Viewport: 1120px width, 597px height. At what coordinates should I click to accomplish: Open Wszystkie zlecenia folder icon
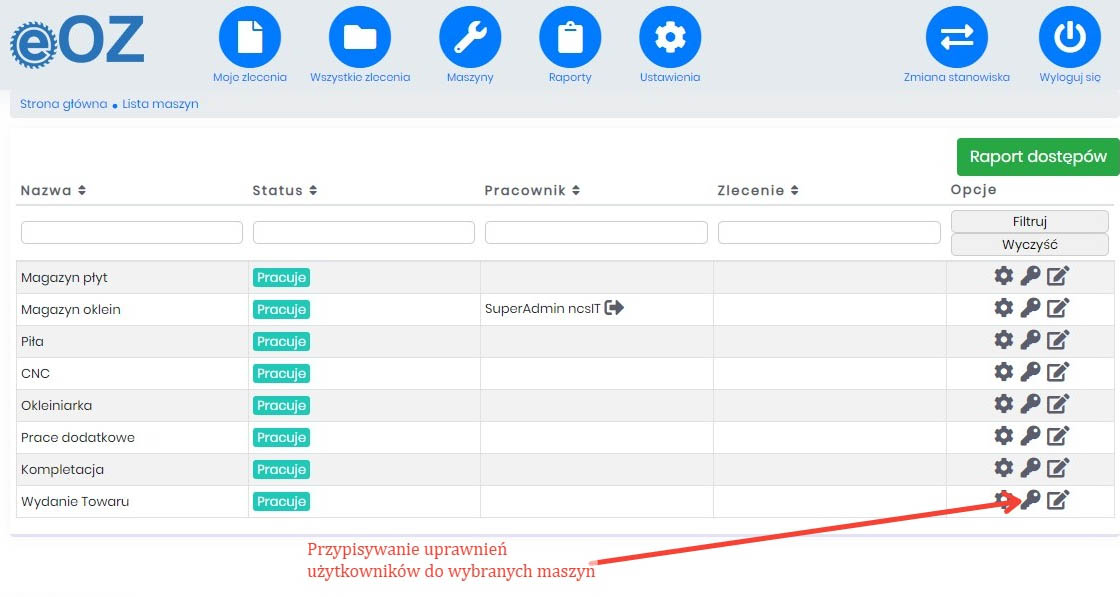[360, 38]
